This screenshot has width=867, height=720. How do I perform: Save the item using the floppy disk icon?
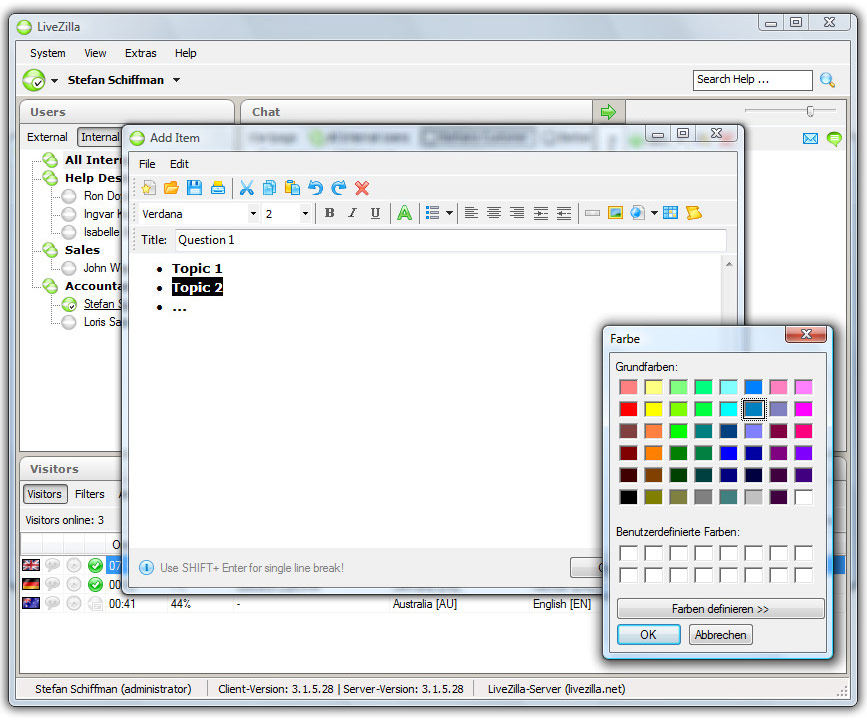(194, 188)
